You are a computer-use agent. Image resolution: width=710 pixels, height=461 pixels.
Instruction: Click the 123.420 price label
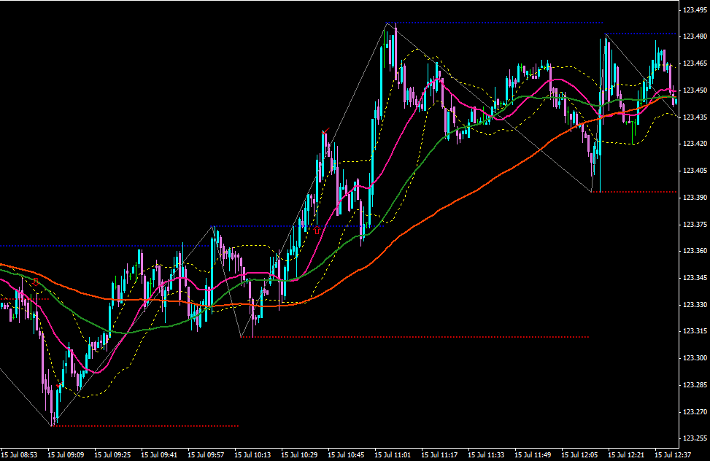(x=696, y=144)
